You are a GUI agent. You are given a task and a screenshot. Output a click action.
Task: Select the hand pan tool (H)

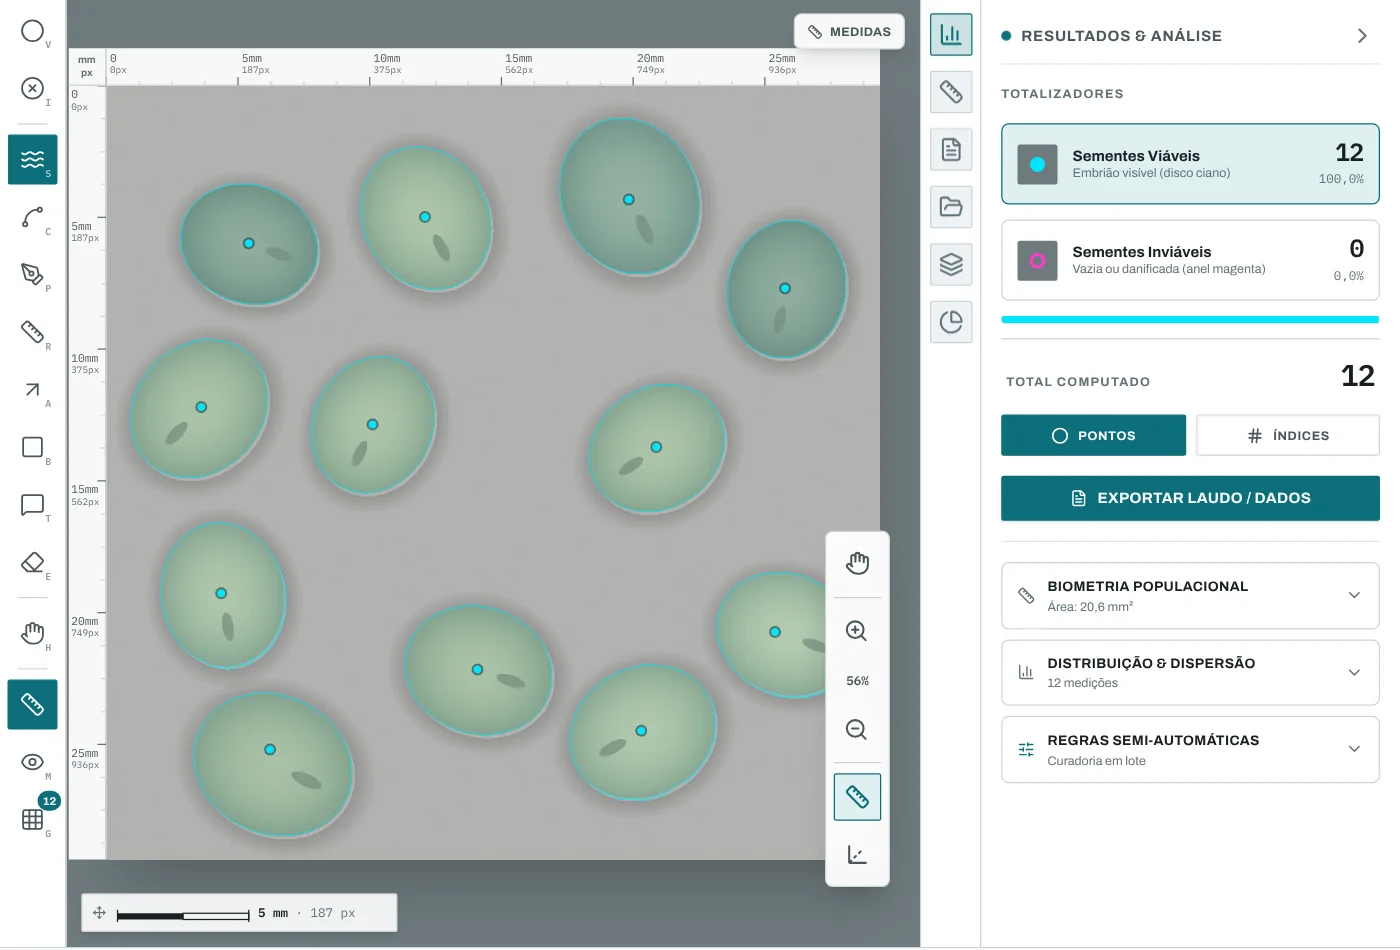tap(32, 633)
